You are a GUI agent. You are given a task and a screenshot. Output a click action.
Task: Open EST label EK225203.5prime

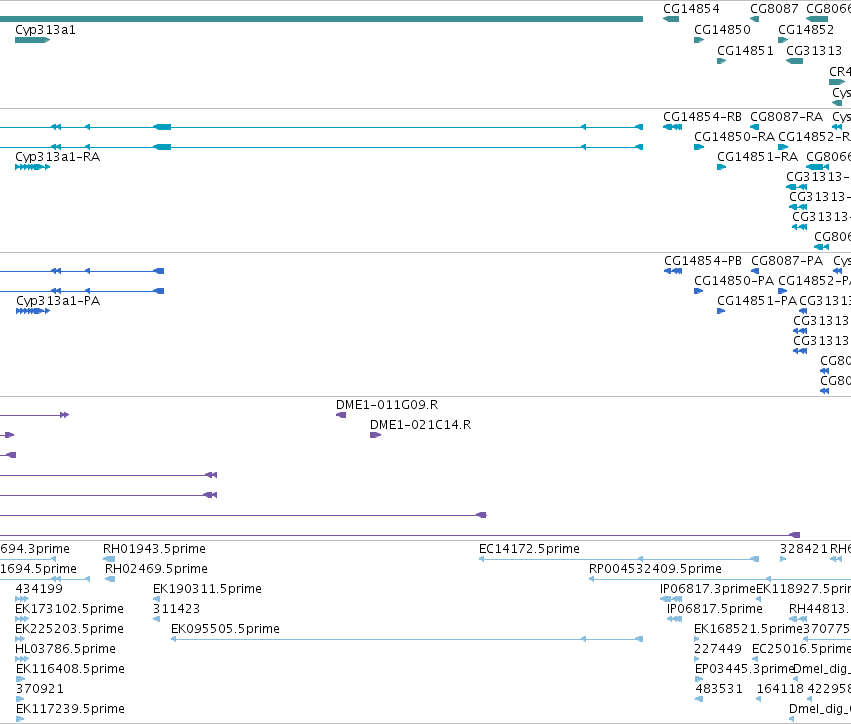point(69,629)
